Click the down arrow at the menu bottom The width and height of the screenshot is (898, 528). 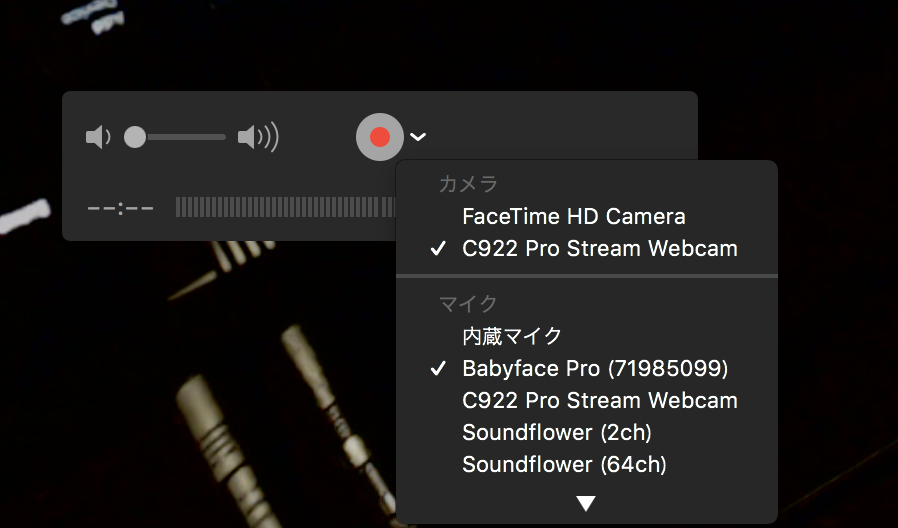586,504
